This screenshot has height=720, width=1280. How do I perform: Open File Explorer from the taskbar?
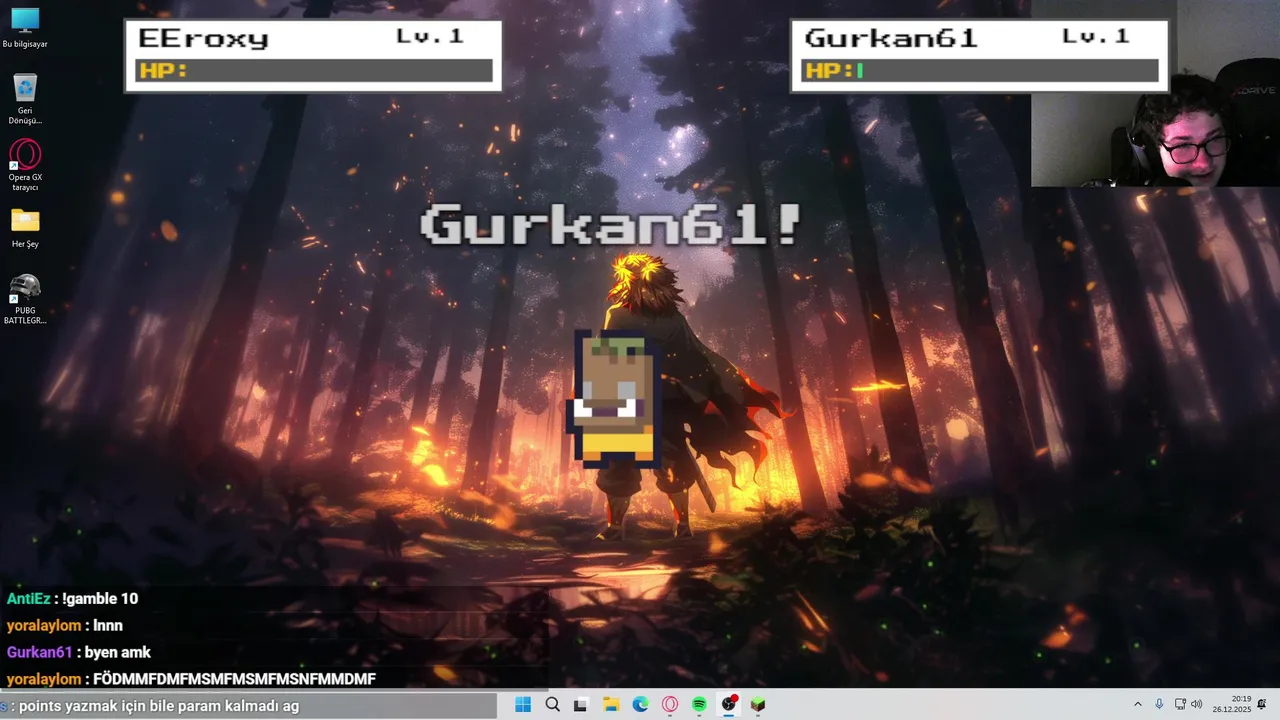pos(611,705)
